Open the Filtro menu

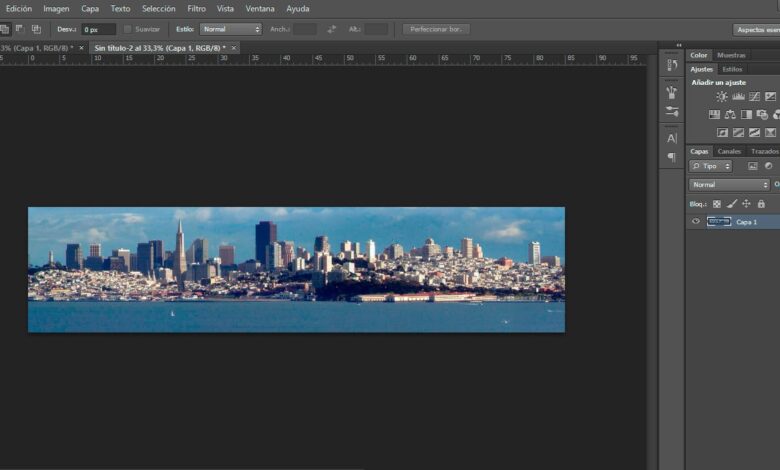197,8
